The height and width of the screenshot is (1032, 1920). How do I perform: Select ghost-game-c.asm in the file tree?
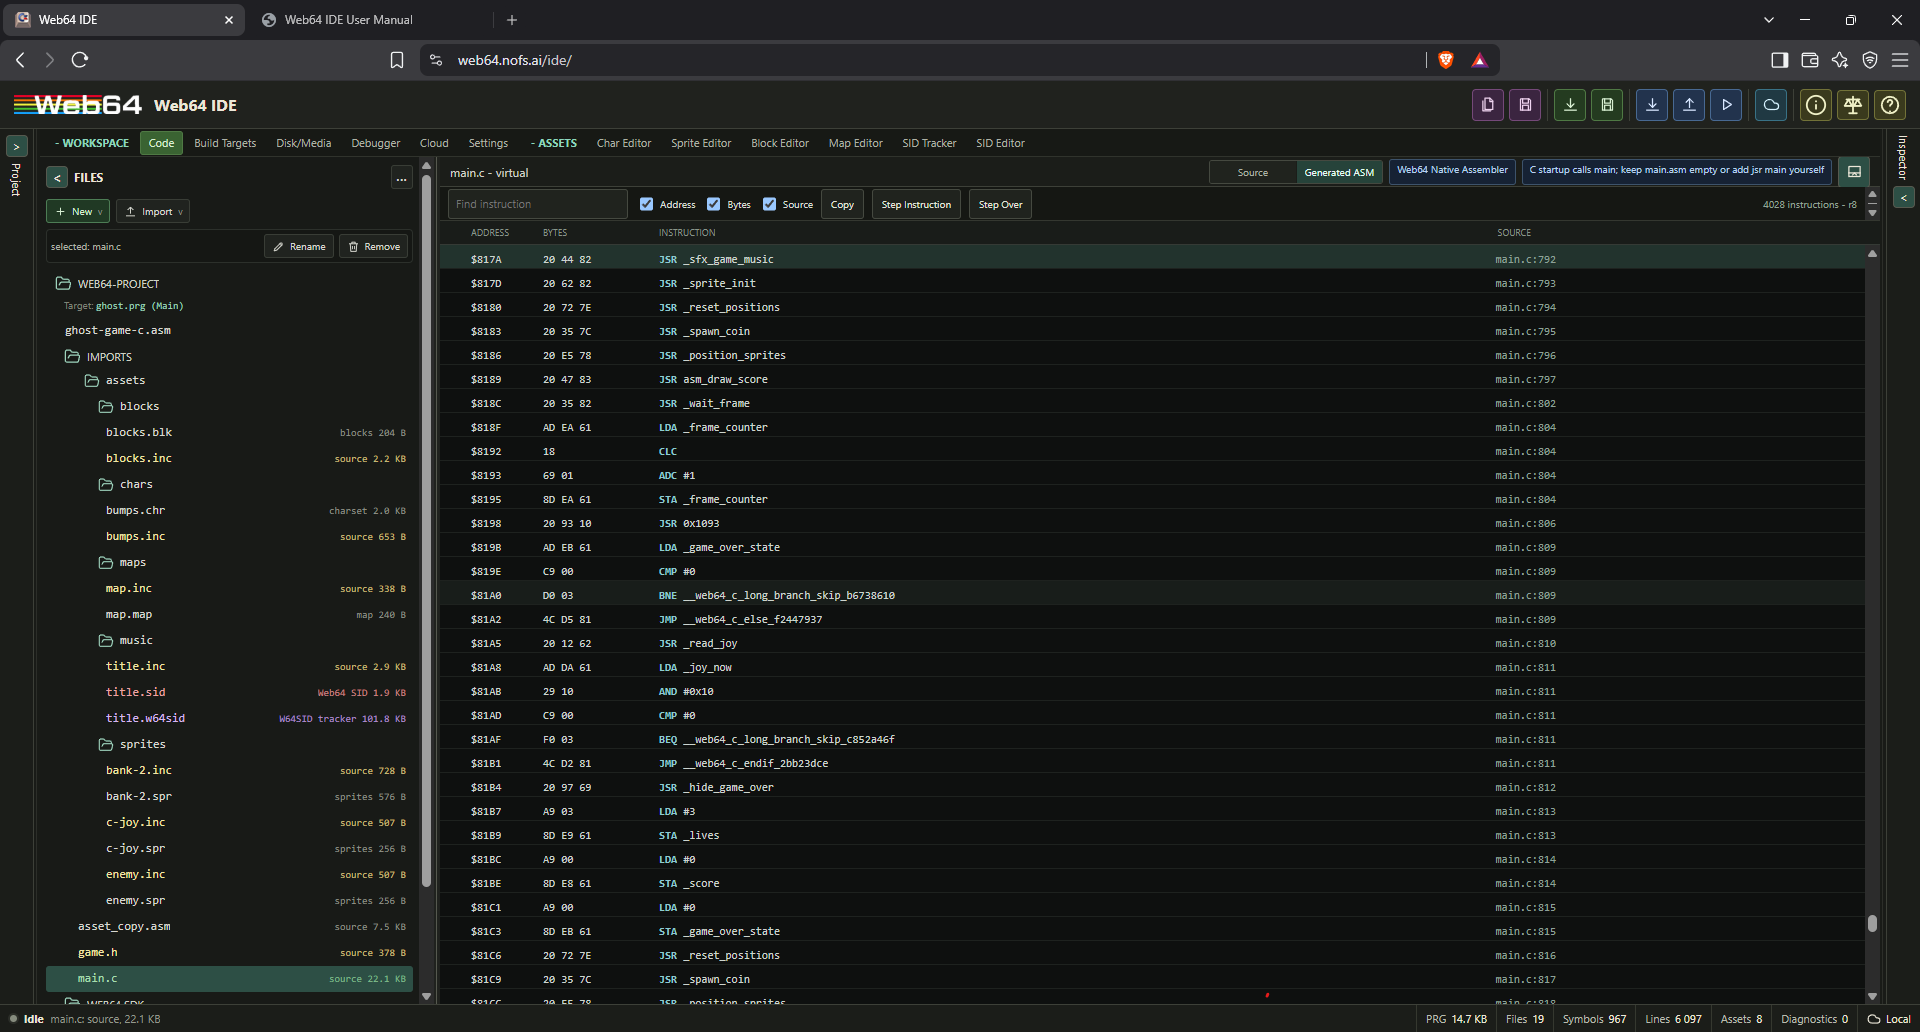click(x=118, y=330)
